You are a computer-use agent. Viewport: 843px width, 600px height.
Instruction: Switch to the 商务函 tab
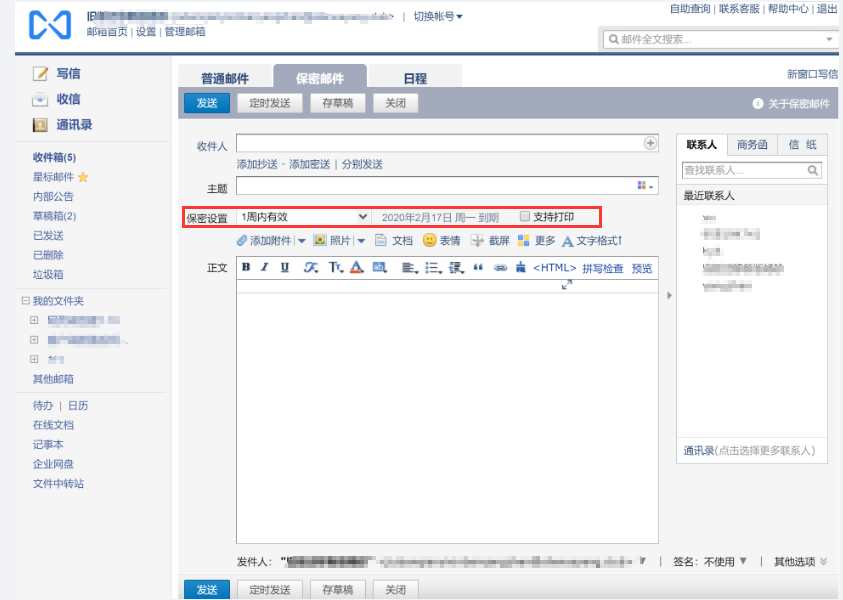752,144
